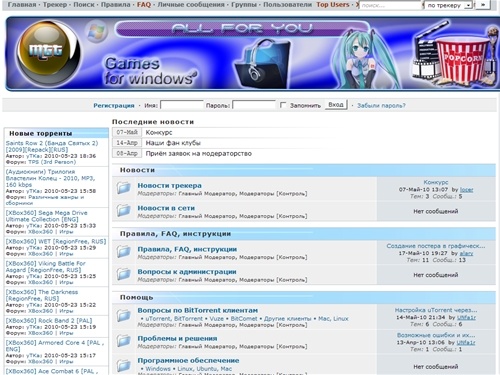
Task: Open the Другие клиенты subforum link
Action: [x=287, y=319]
